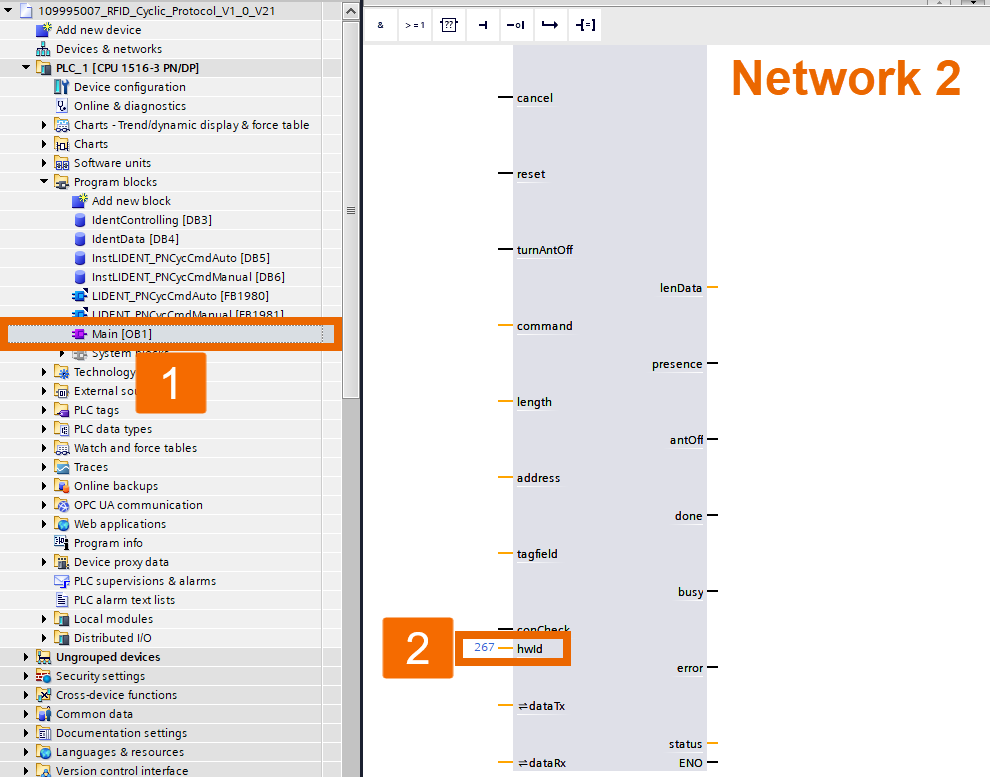
Task: Click LIDENT_PNCycCmdAuto FB1980 icon
Action: point(79,295)
